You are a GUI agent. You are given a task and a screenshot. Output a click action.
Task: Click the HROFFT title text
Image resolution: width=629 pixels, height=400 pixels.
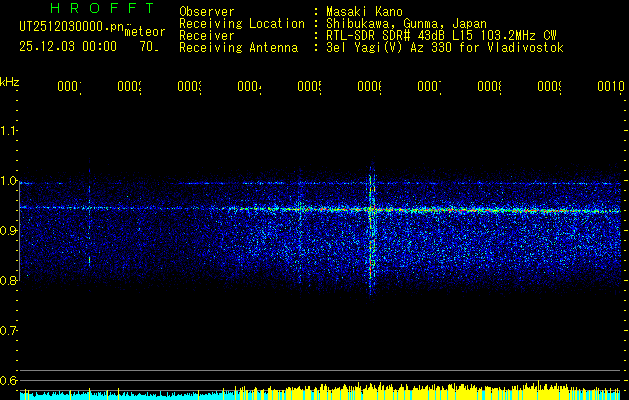click(x=103, y=8)
